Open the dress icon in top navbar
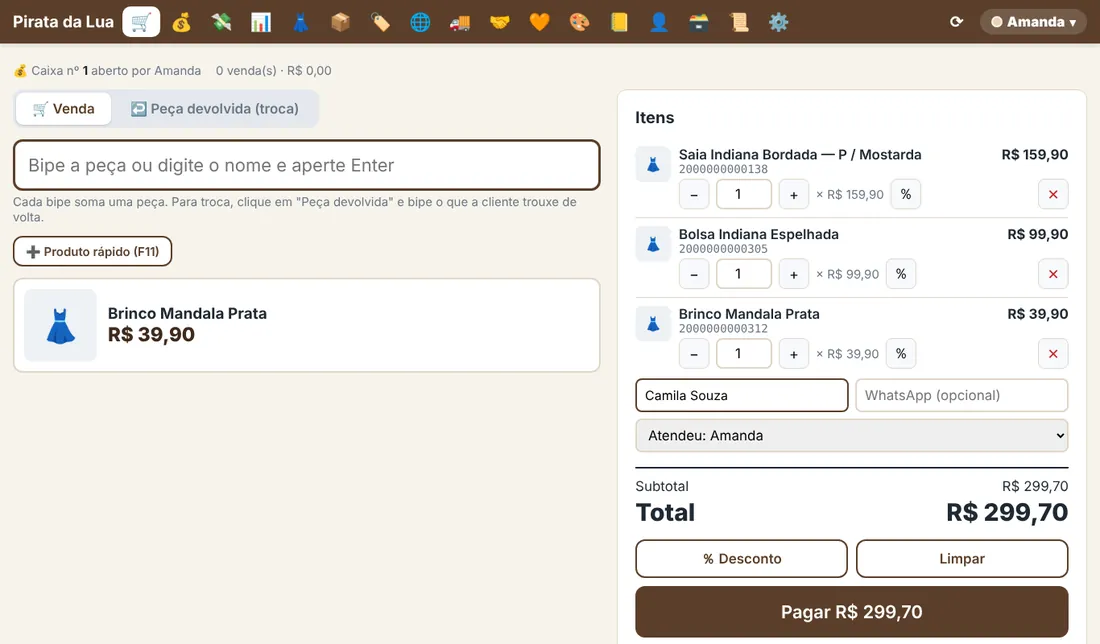 300,22
